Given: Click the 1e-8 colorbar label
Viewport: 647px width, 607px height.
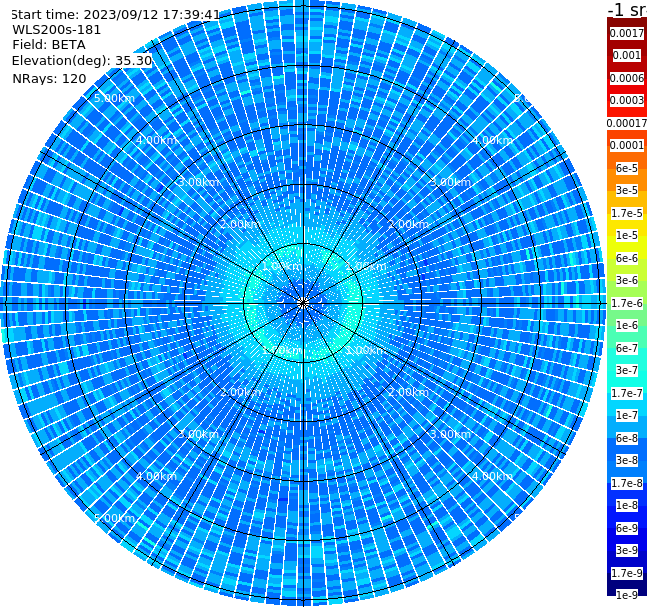Looking at the screenshot, I should (x=627, y=505).
